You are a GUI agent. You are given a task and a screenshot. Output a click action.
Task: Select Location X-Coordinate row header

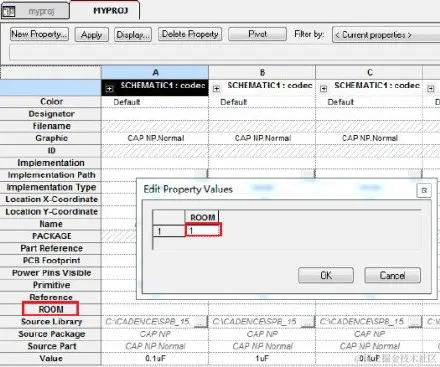(51, 199)
